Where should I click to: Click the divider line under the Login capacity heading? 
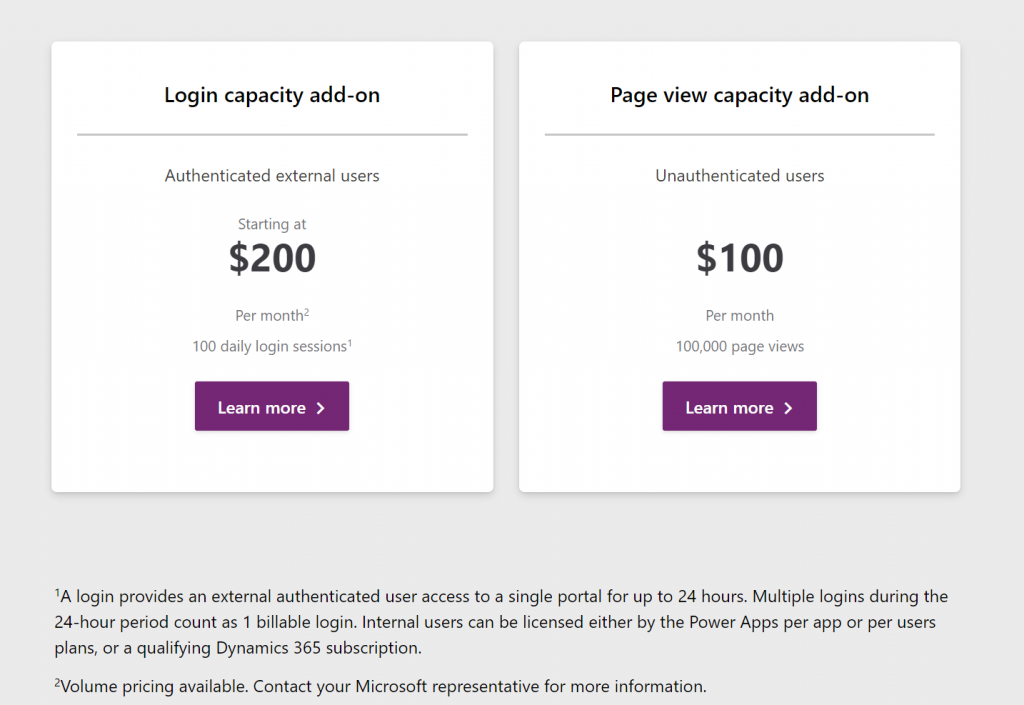coord(272,134)
